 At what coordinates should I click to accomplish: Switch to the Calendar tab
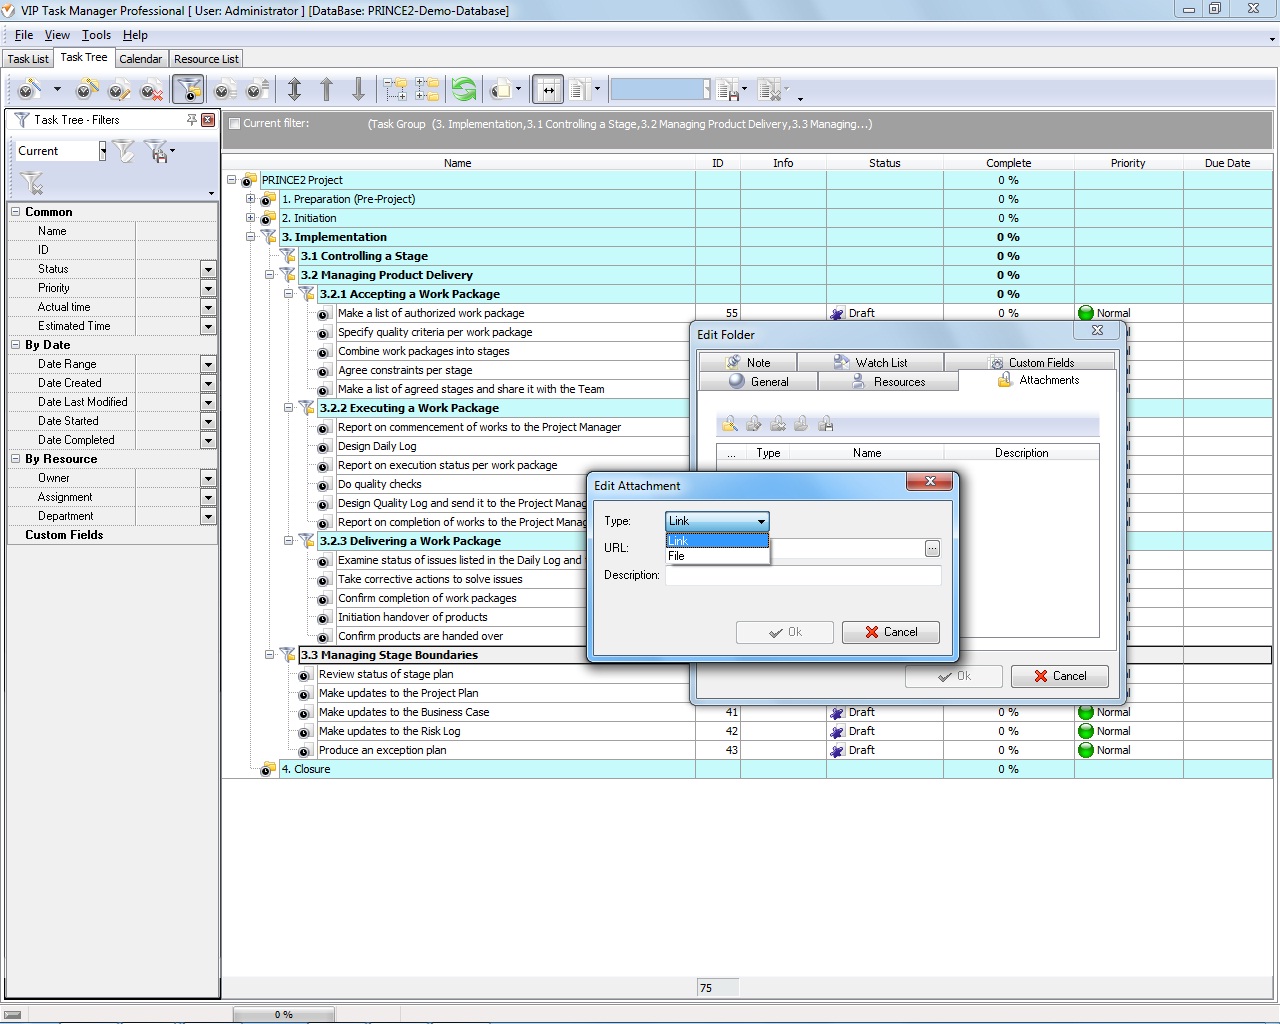(140, 59)
